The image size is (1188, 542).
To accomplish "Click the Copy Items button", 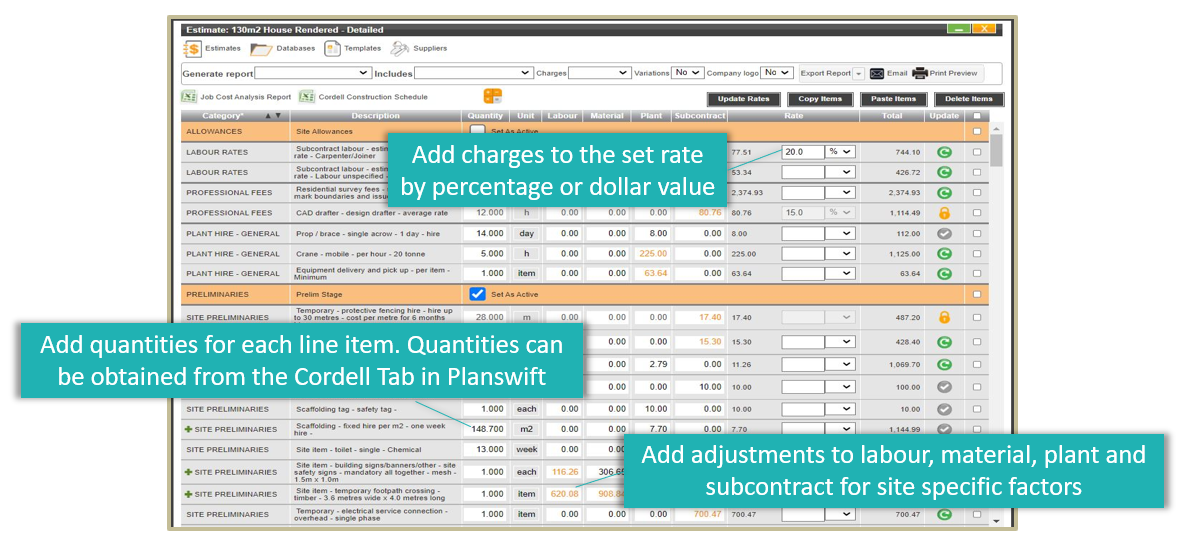I will [820, 99].
